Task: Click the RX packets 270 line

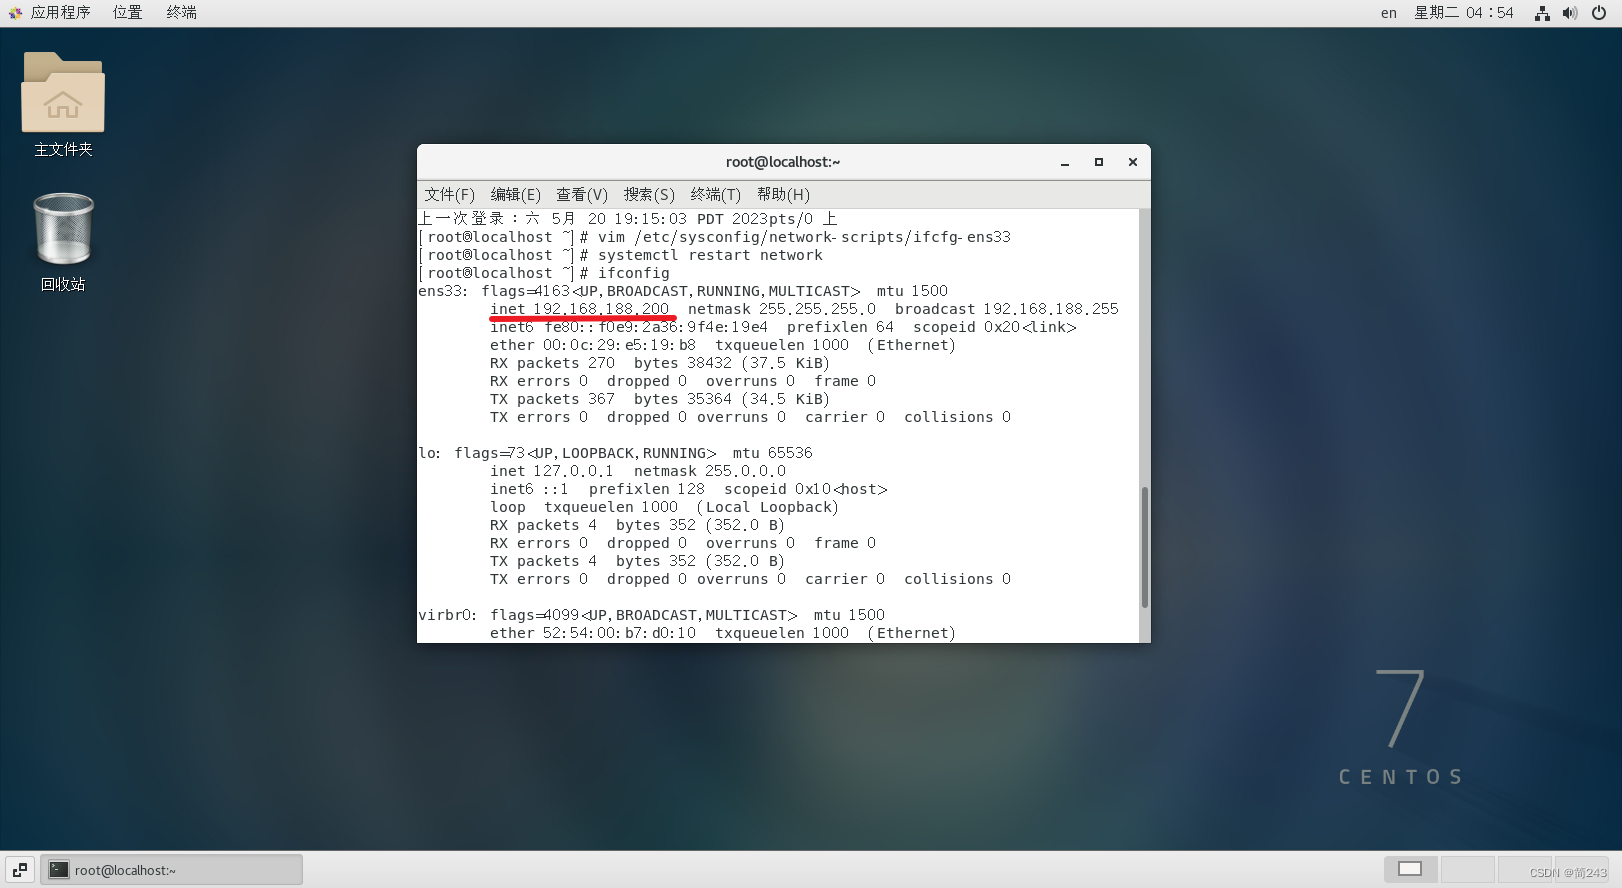Action: coord(659,363)
